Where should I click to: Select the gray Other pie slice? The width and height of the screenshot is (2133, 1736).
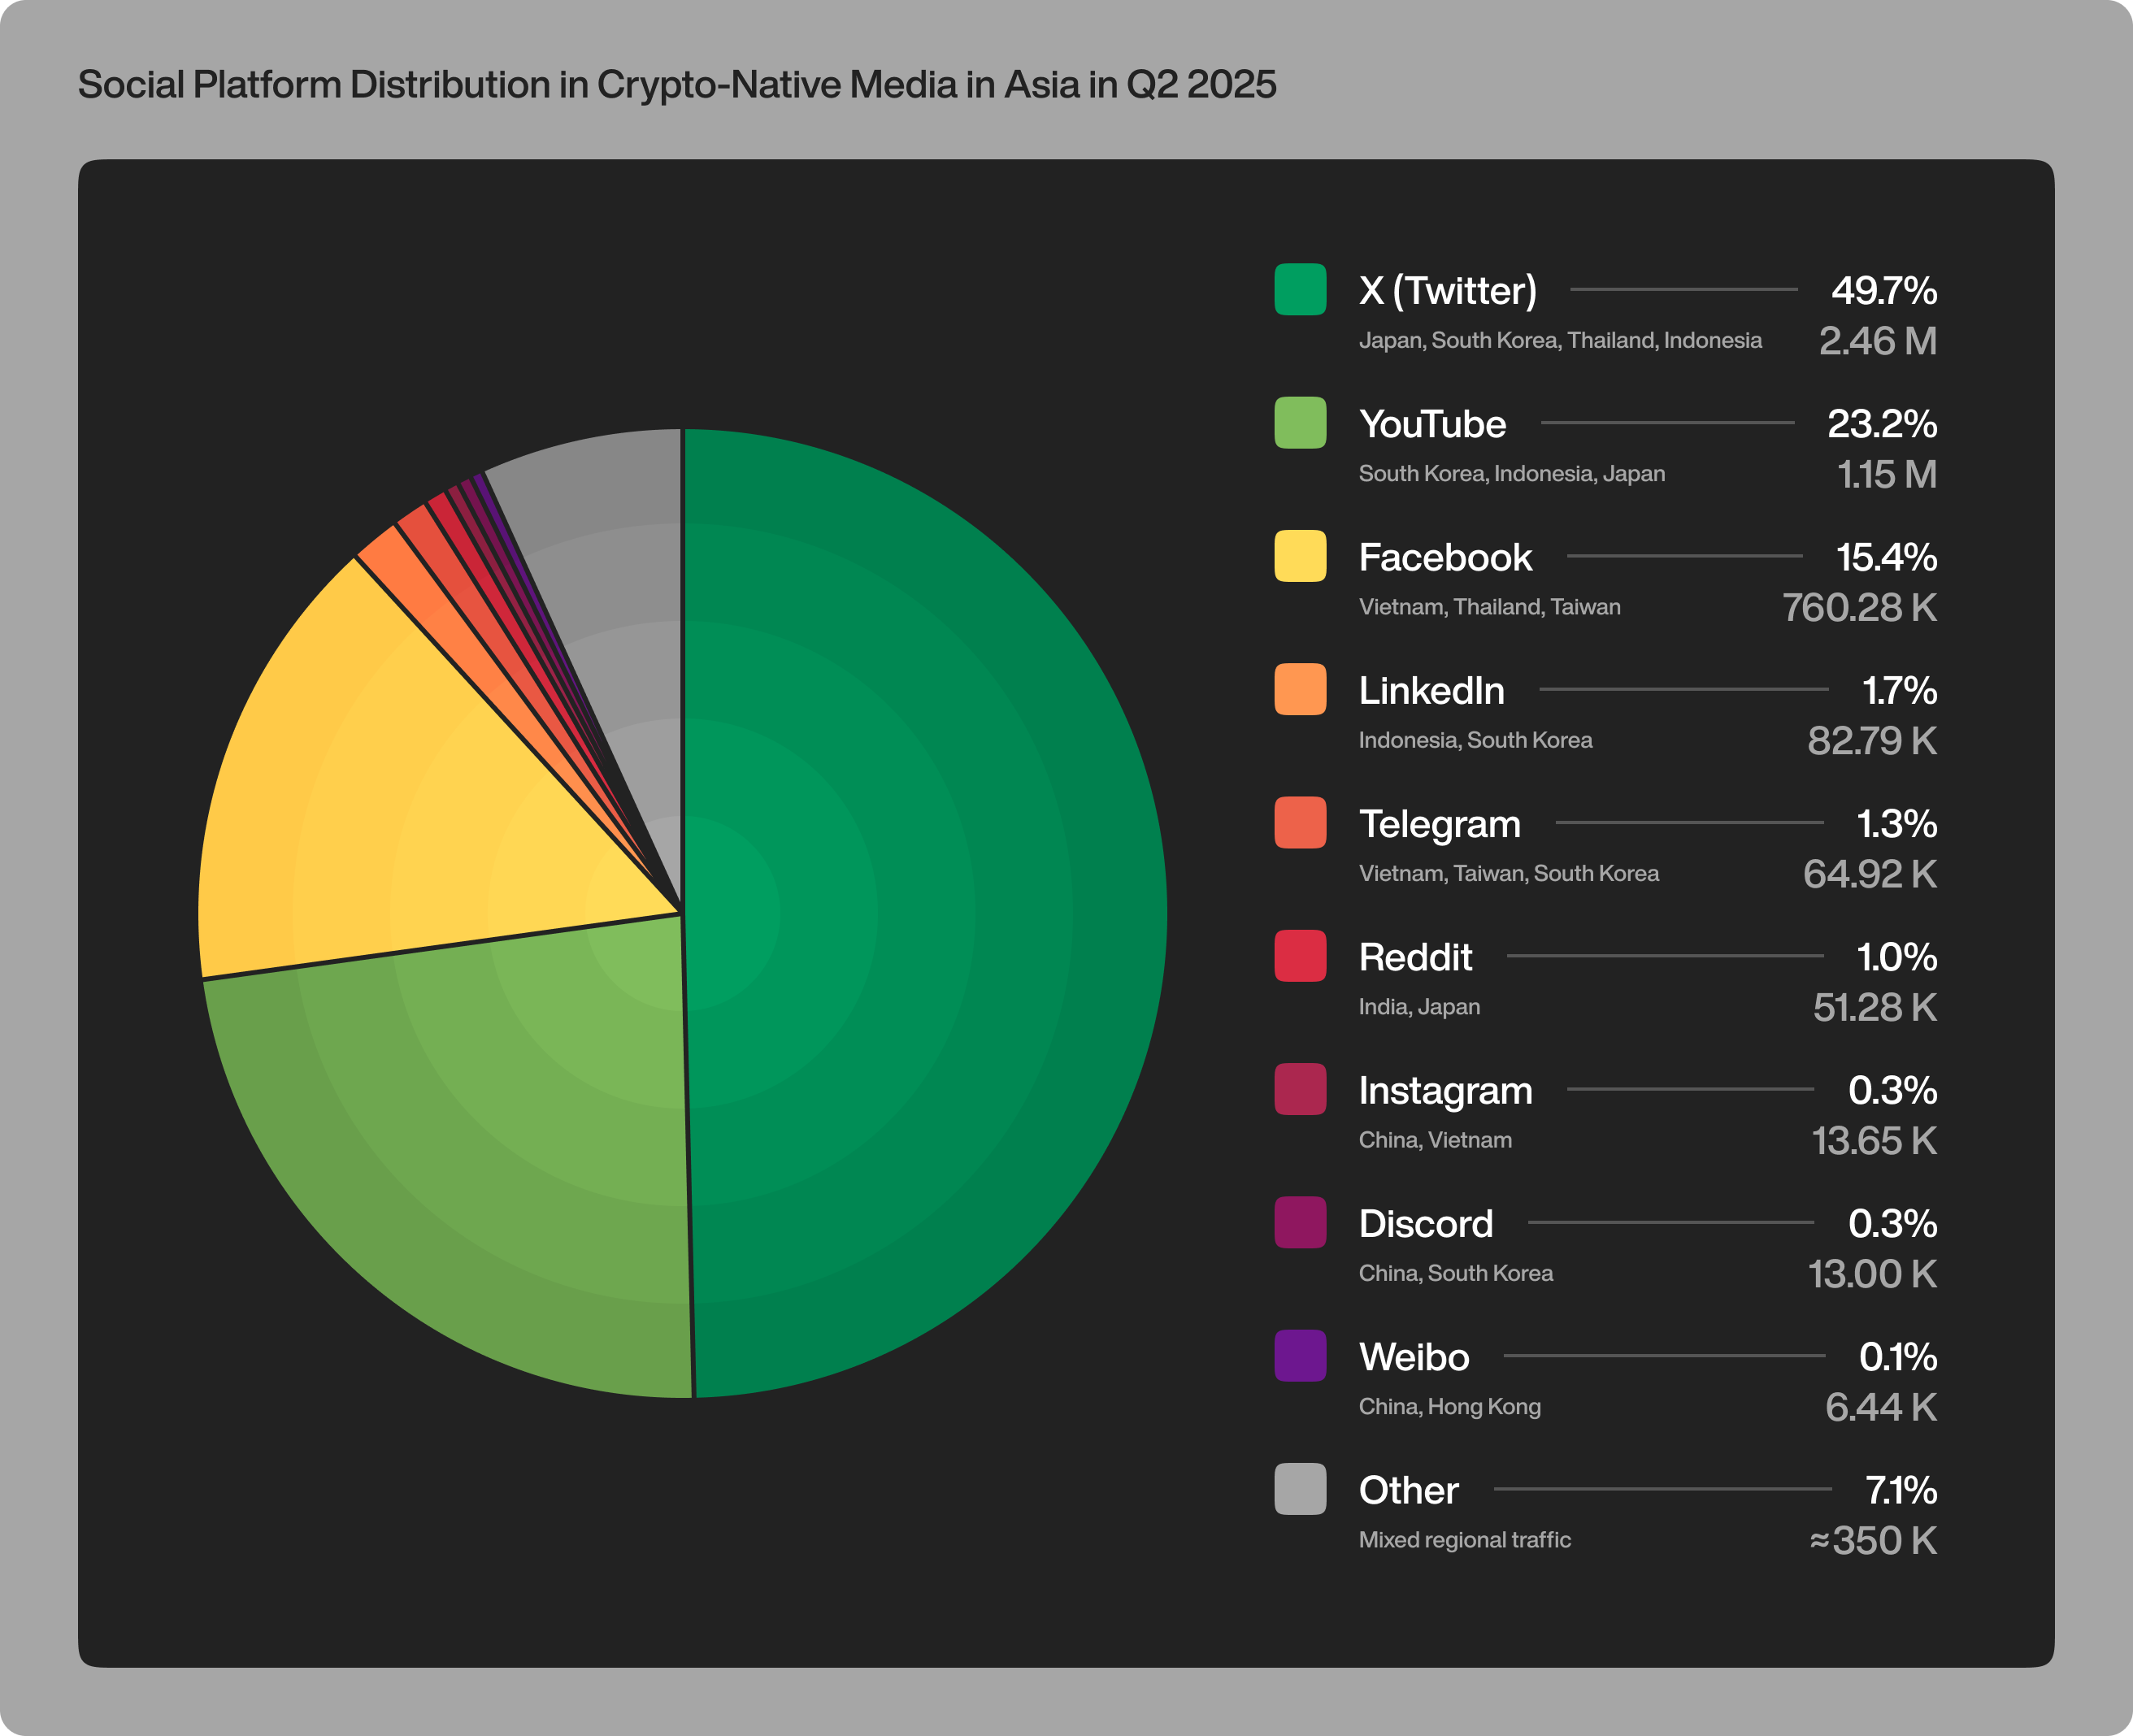coord(620,580)
